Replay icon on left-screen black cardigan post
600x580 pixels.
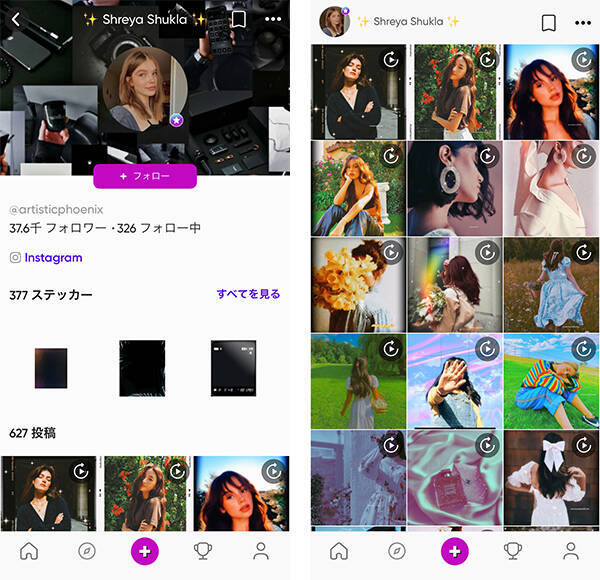tap(81, 471)
